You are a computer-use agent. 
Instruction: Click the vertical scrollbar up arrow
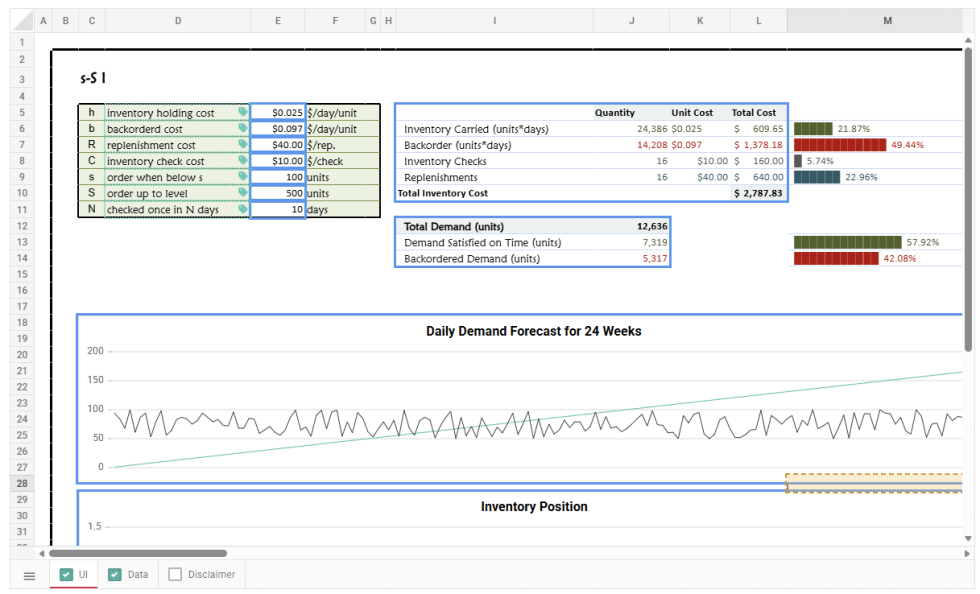pos(968,41)
